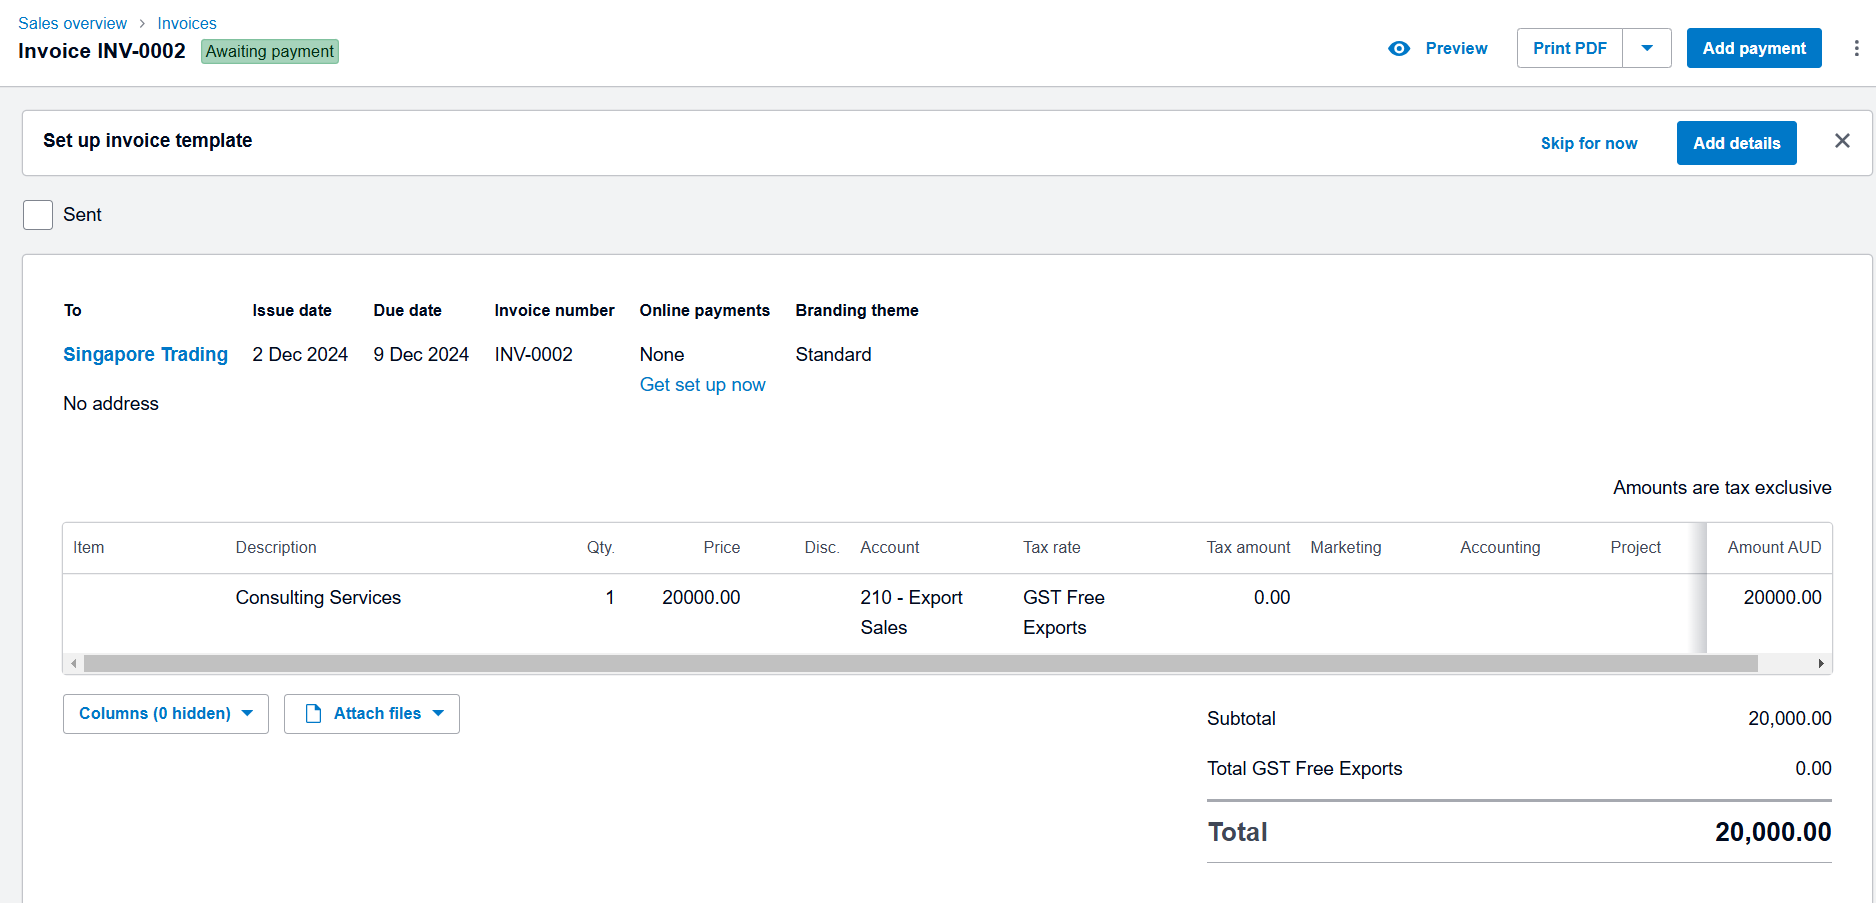
Task: Click the Consulting Services line item description
Action: click(318, 597)
